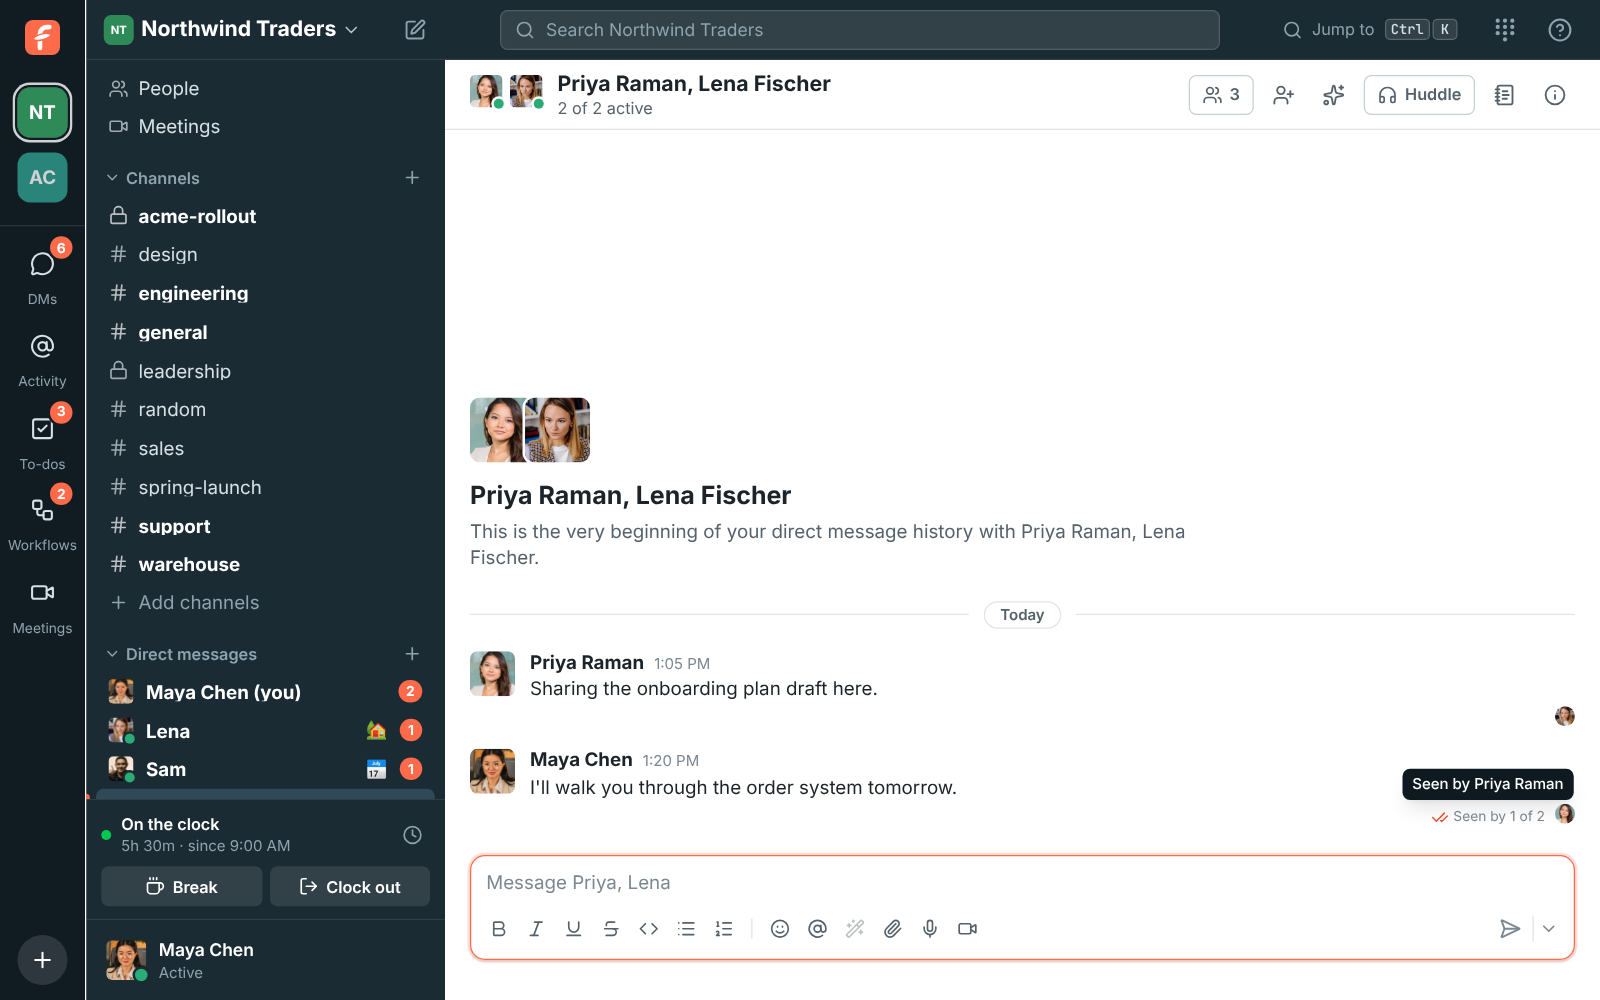Attach a file with paperclip icon

892,929
